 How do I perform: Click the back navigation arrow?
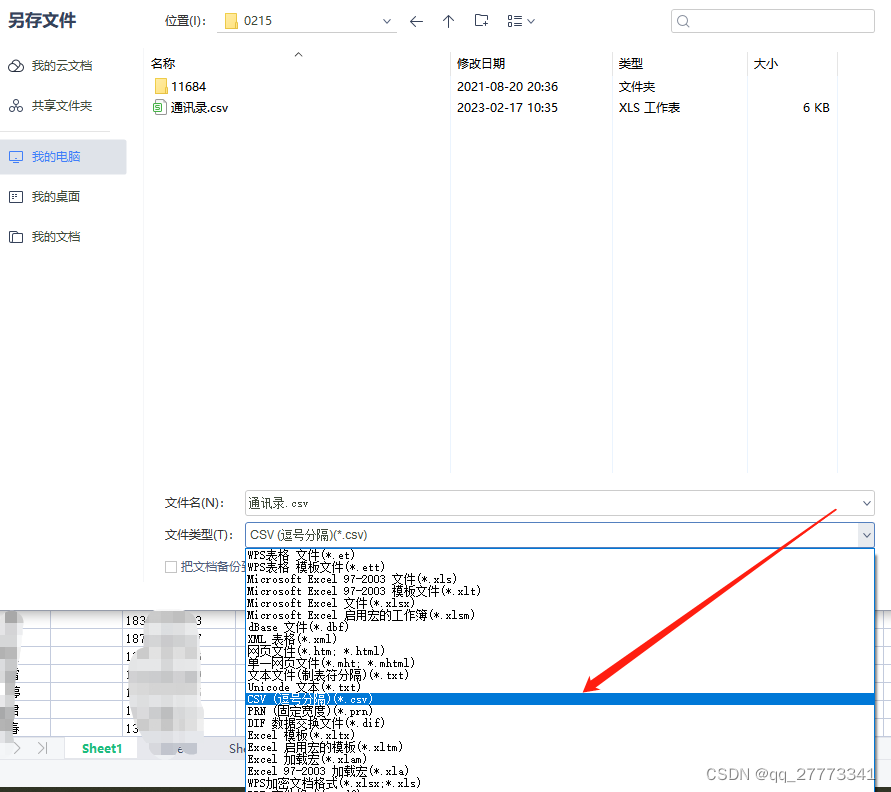pyautogui.click(x=417, y=20)
